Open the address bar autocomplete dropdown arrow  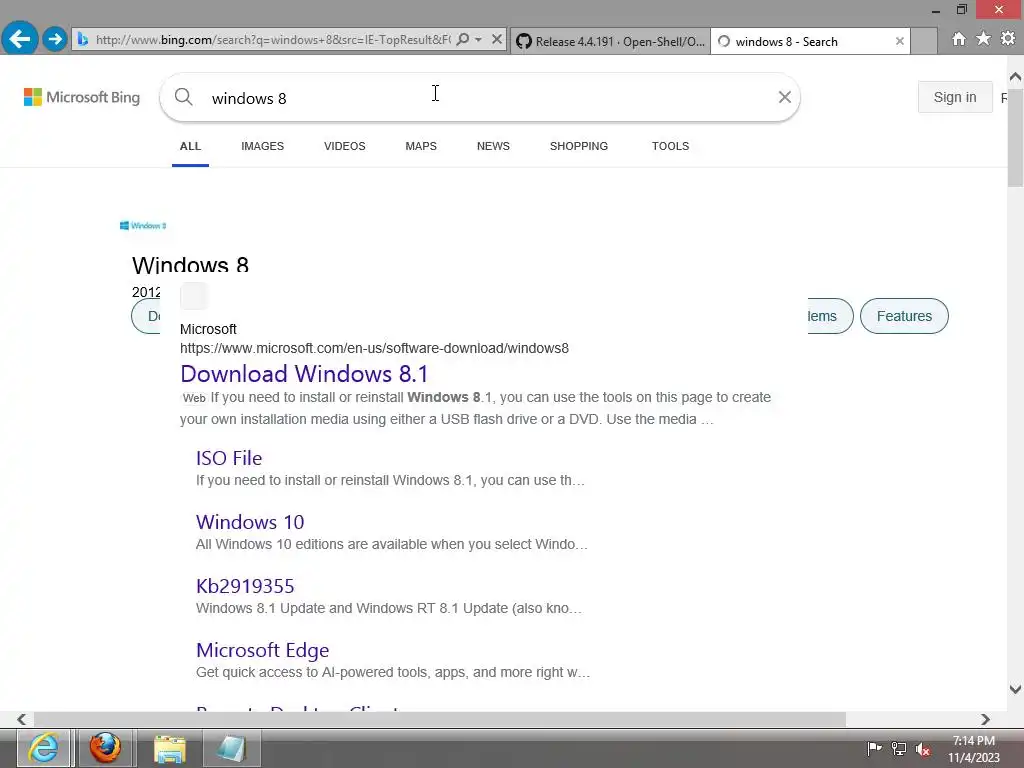(x=478, y=39)
